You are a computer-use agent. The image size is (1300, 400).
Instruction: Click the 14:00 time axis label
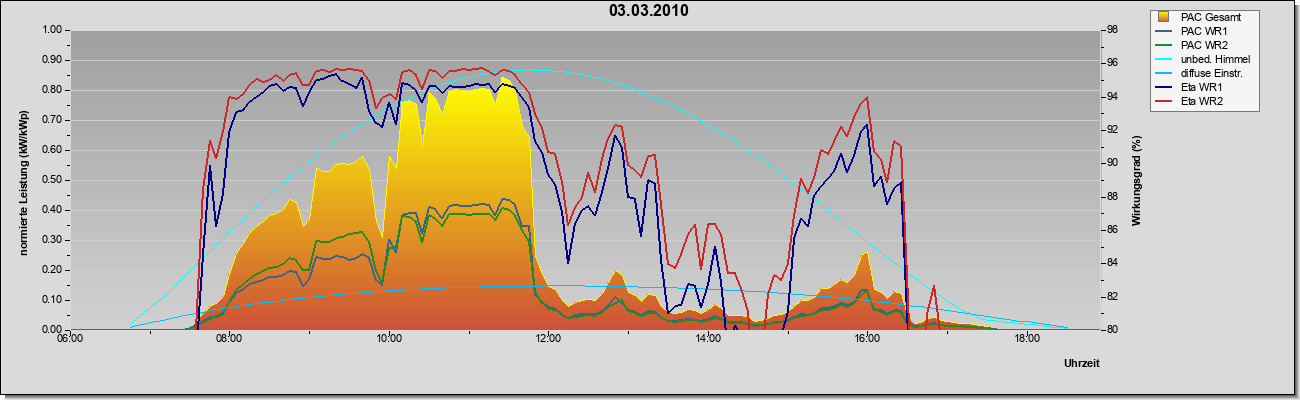pos(708,339)
